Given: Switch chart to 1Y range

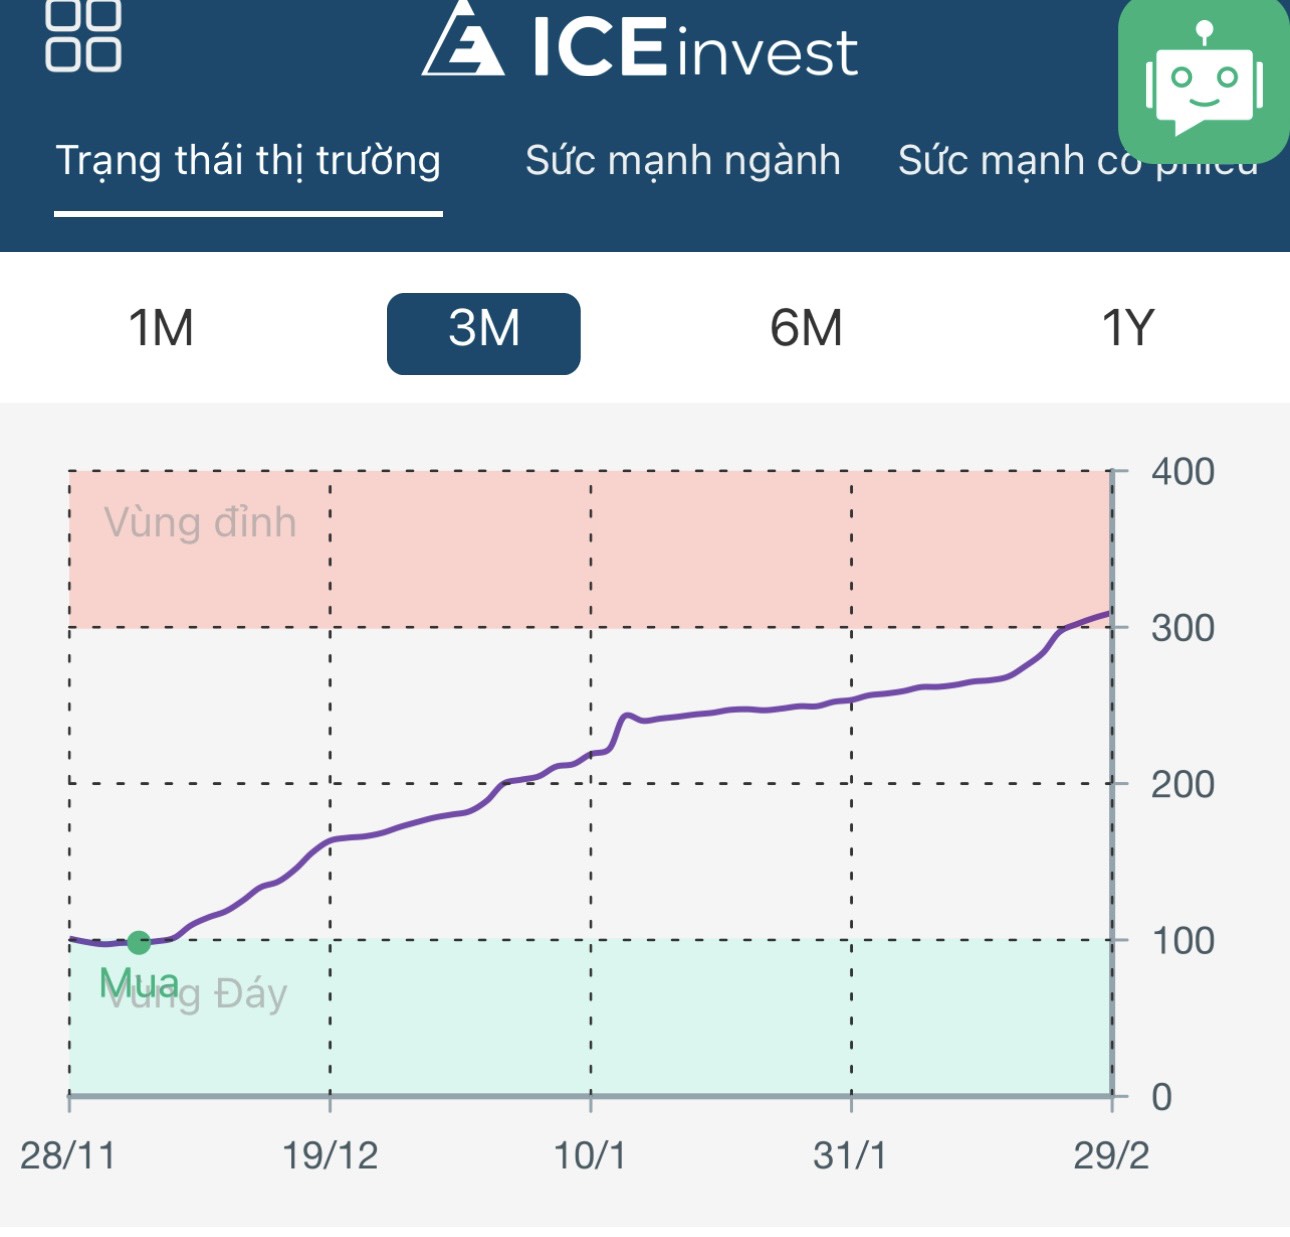Looking at the screenshot, I should point(1128,329).
